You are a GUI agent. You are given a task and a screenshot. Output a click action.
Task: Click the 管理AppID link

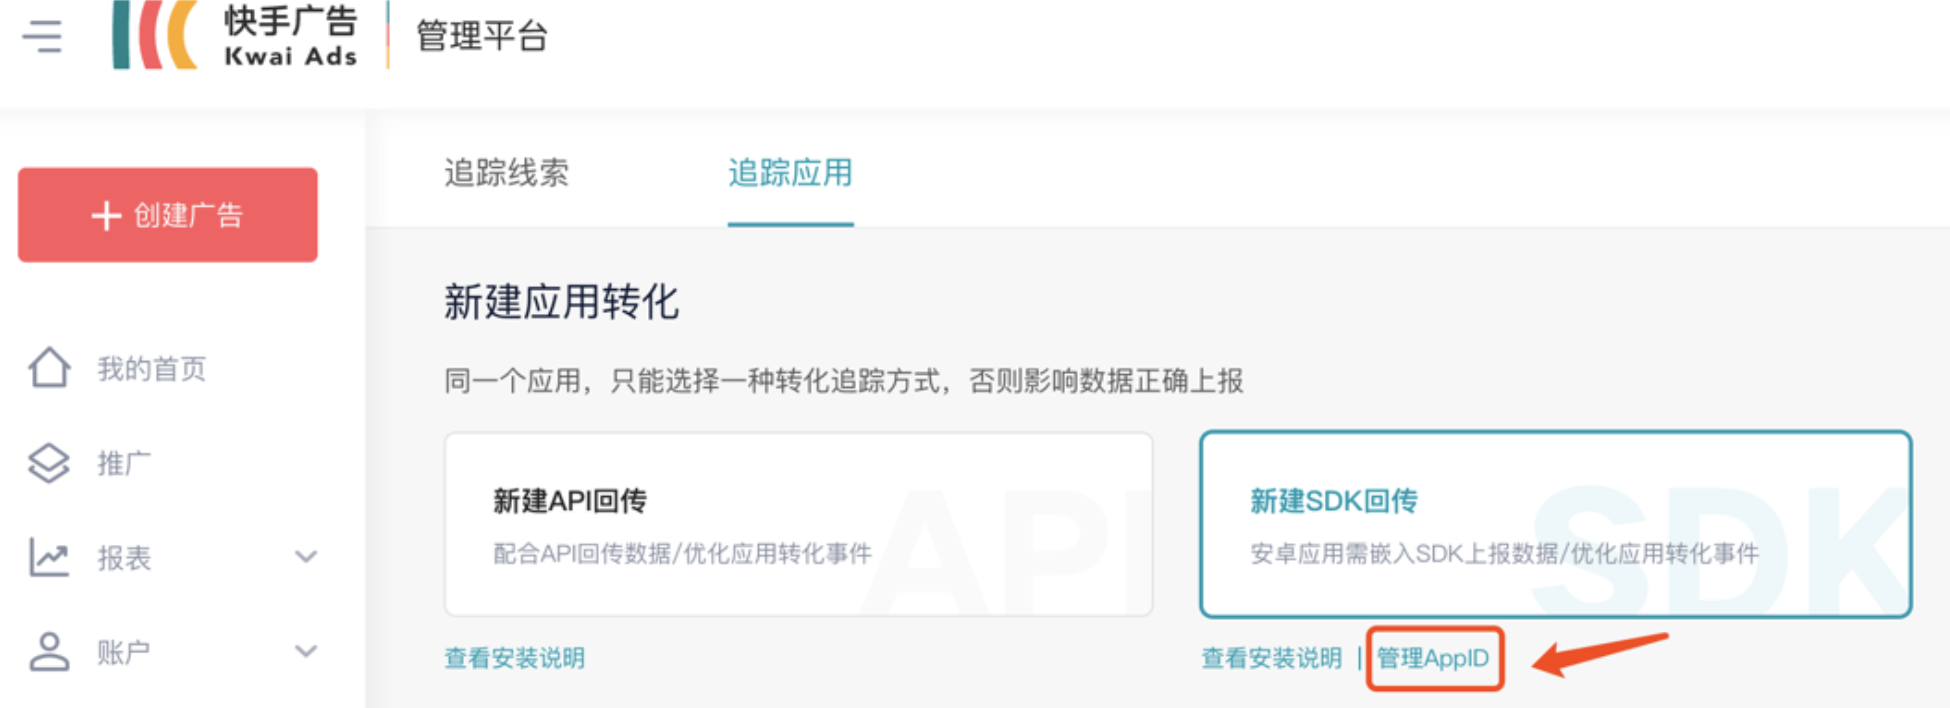(1433, 658)
